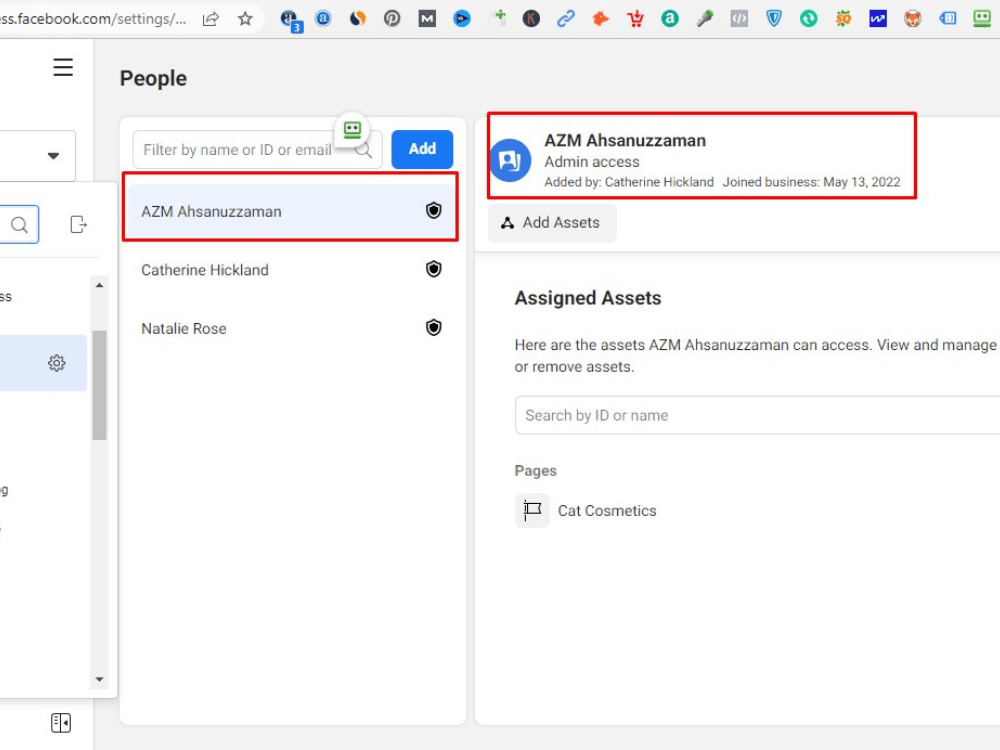
Task: Click the search icon in left sidebar
Action: pyautogui.click(x=19, y=224)
